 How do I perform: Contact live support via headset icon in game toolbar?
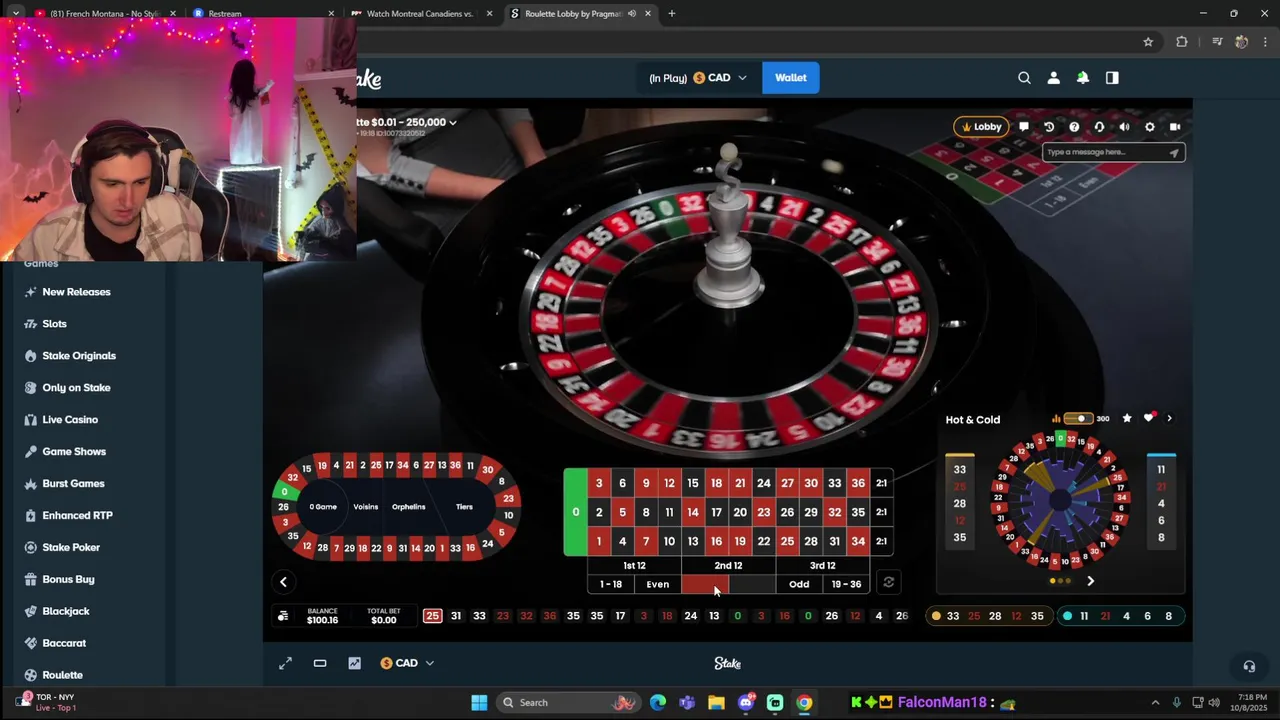[1099, 127]
